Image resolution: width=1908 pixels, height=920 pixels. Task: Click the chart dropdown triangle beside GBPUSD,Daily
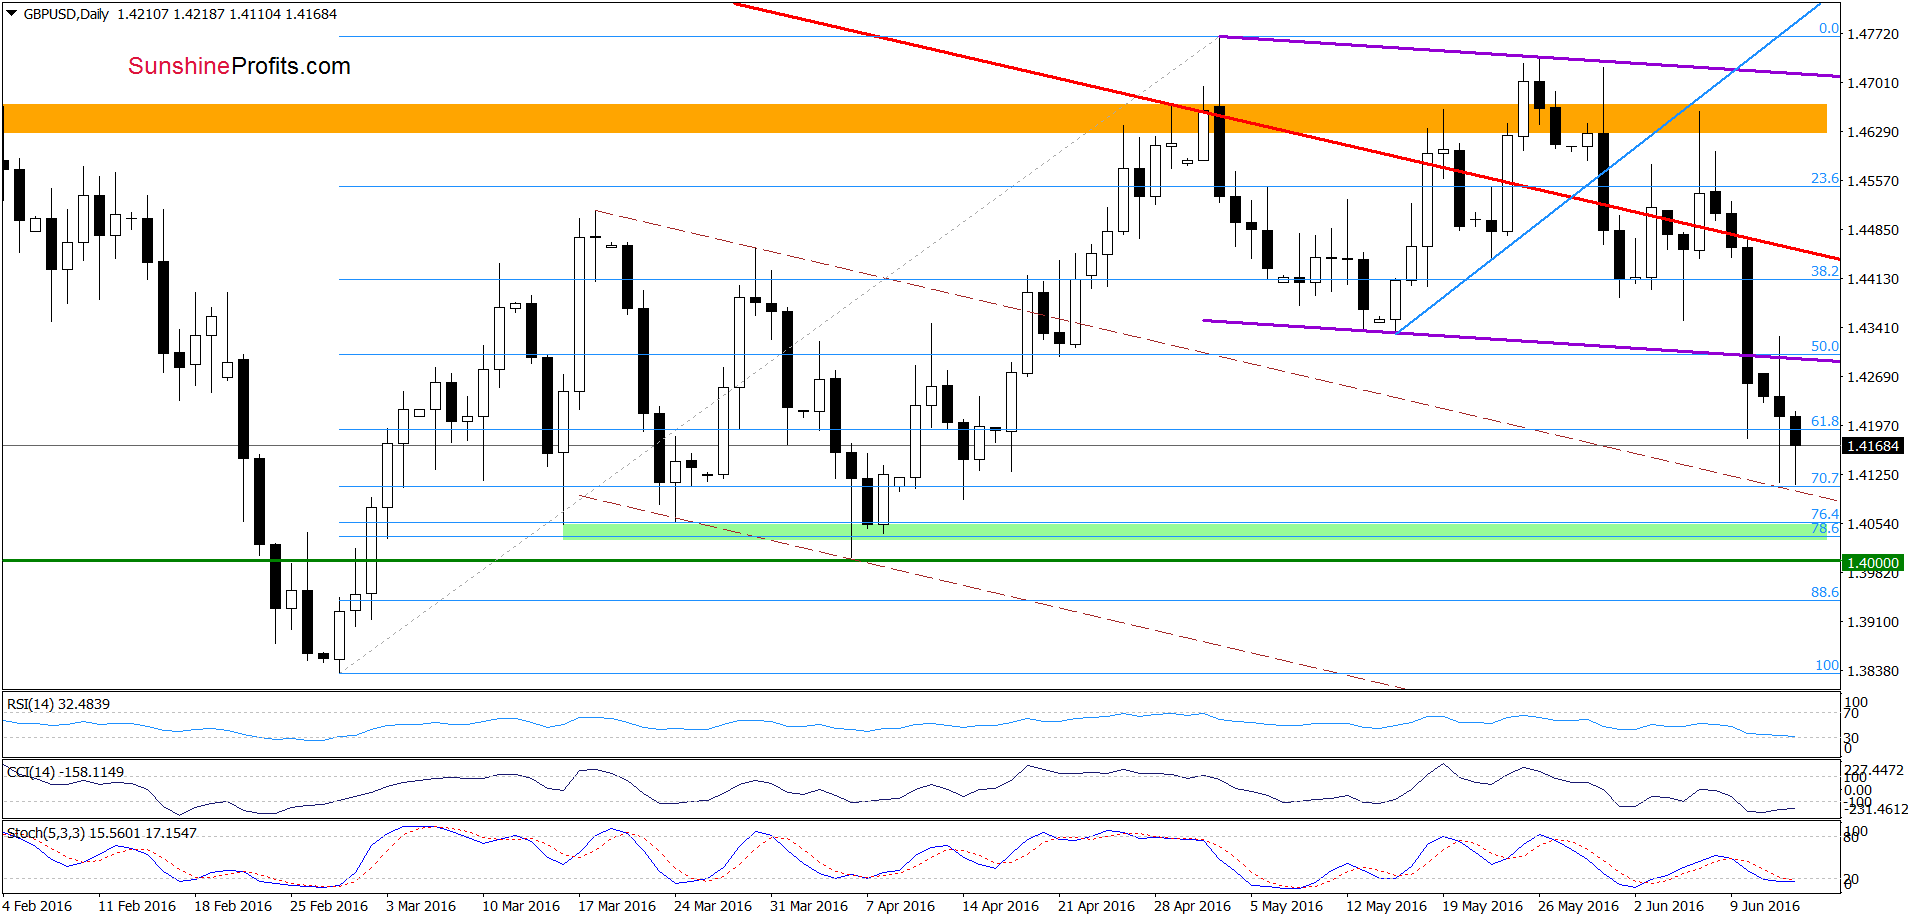tap(12, 14)
